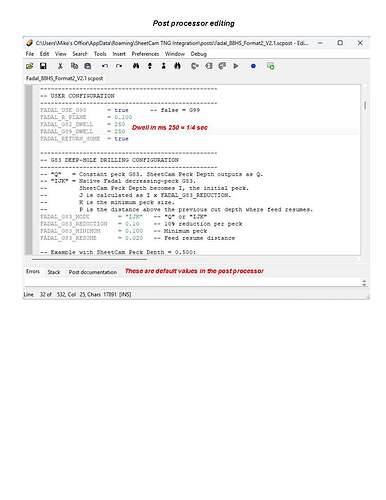This screenshot has width=386, height=500.
Task: Redo the edit via toolbar arrow
Action: [x=119, y=66]
